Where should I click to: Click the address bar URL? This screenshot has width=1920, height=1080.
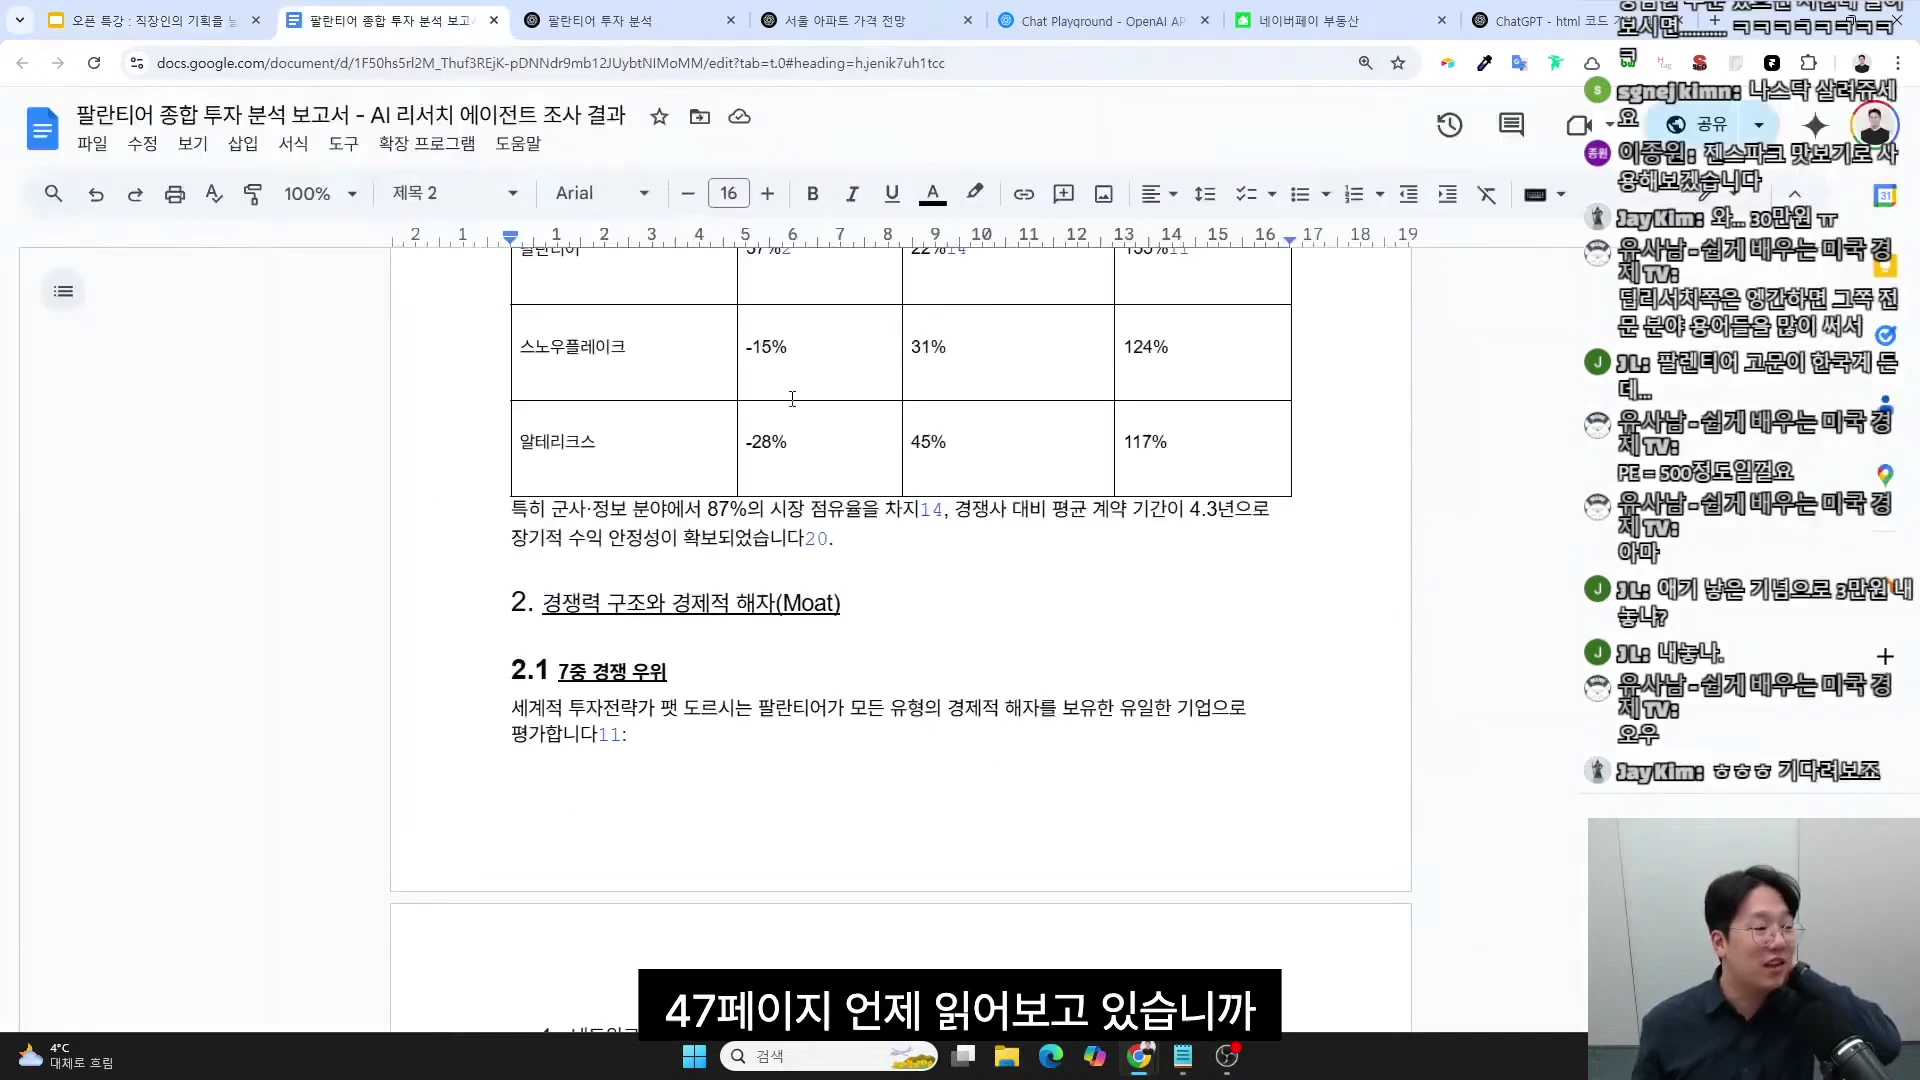tap(550, 63)
